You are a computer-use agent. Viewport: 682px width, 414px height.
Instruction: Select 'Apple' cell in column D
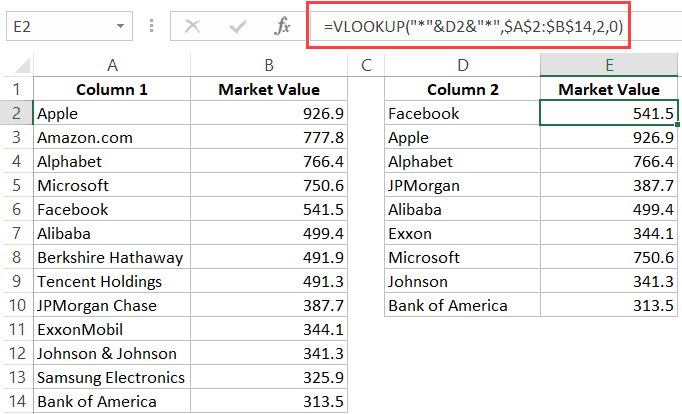tap(462, 137)
